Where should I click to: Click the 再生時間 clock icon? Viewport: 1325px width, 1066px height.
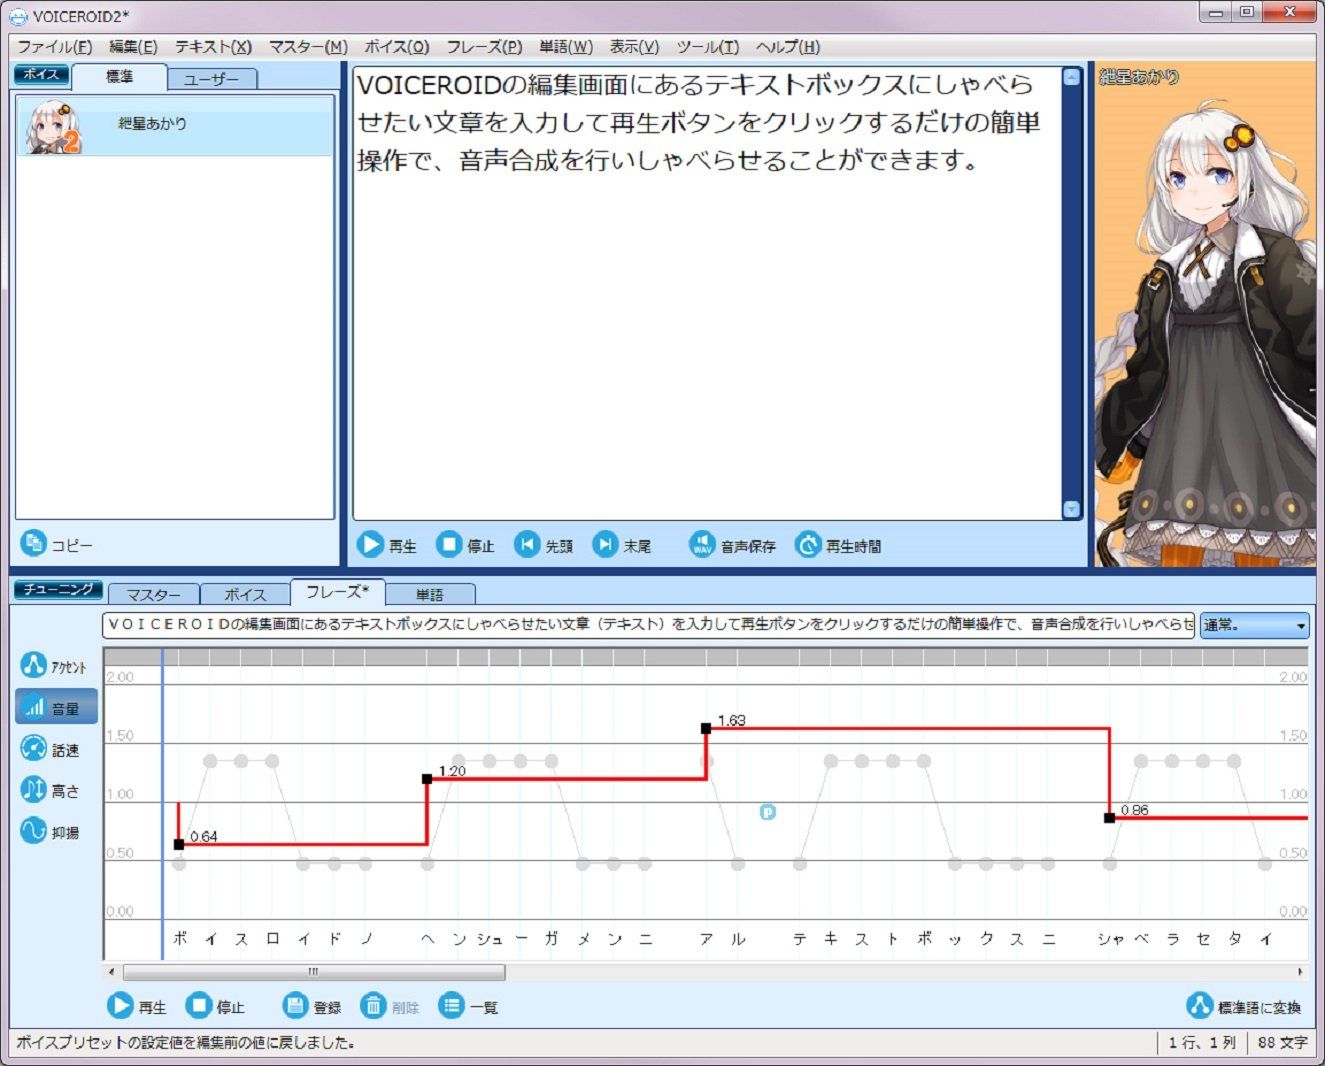point(808,545)
